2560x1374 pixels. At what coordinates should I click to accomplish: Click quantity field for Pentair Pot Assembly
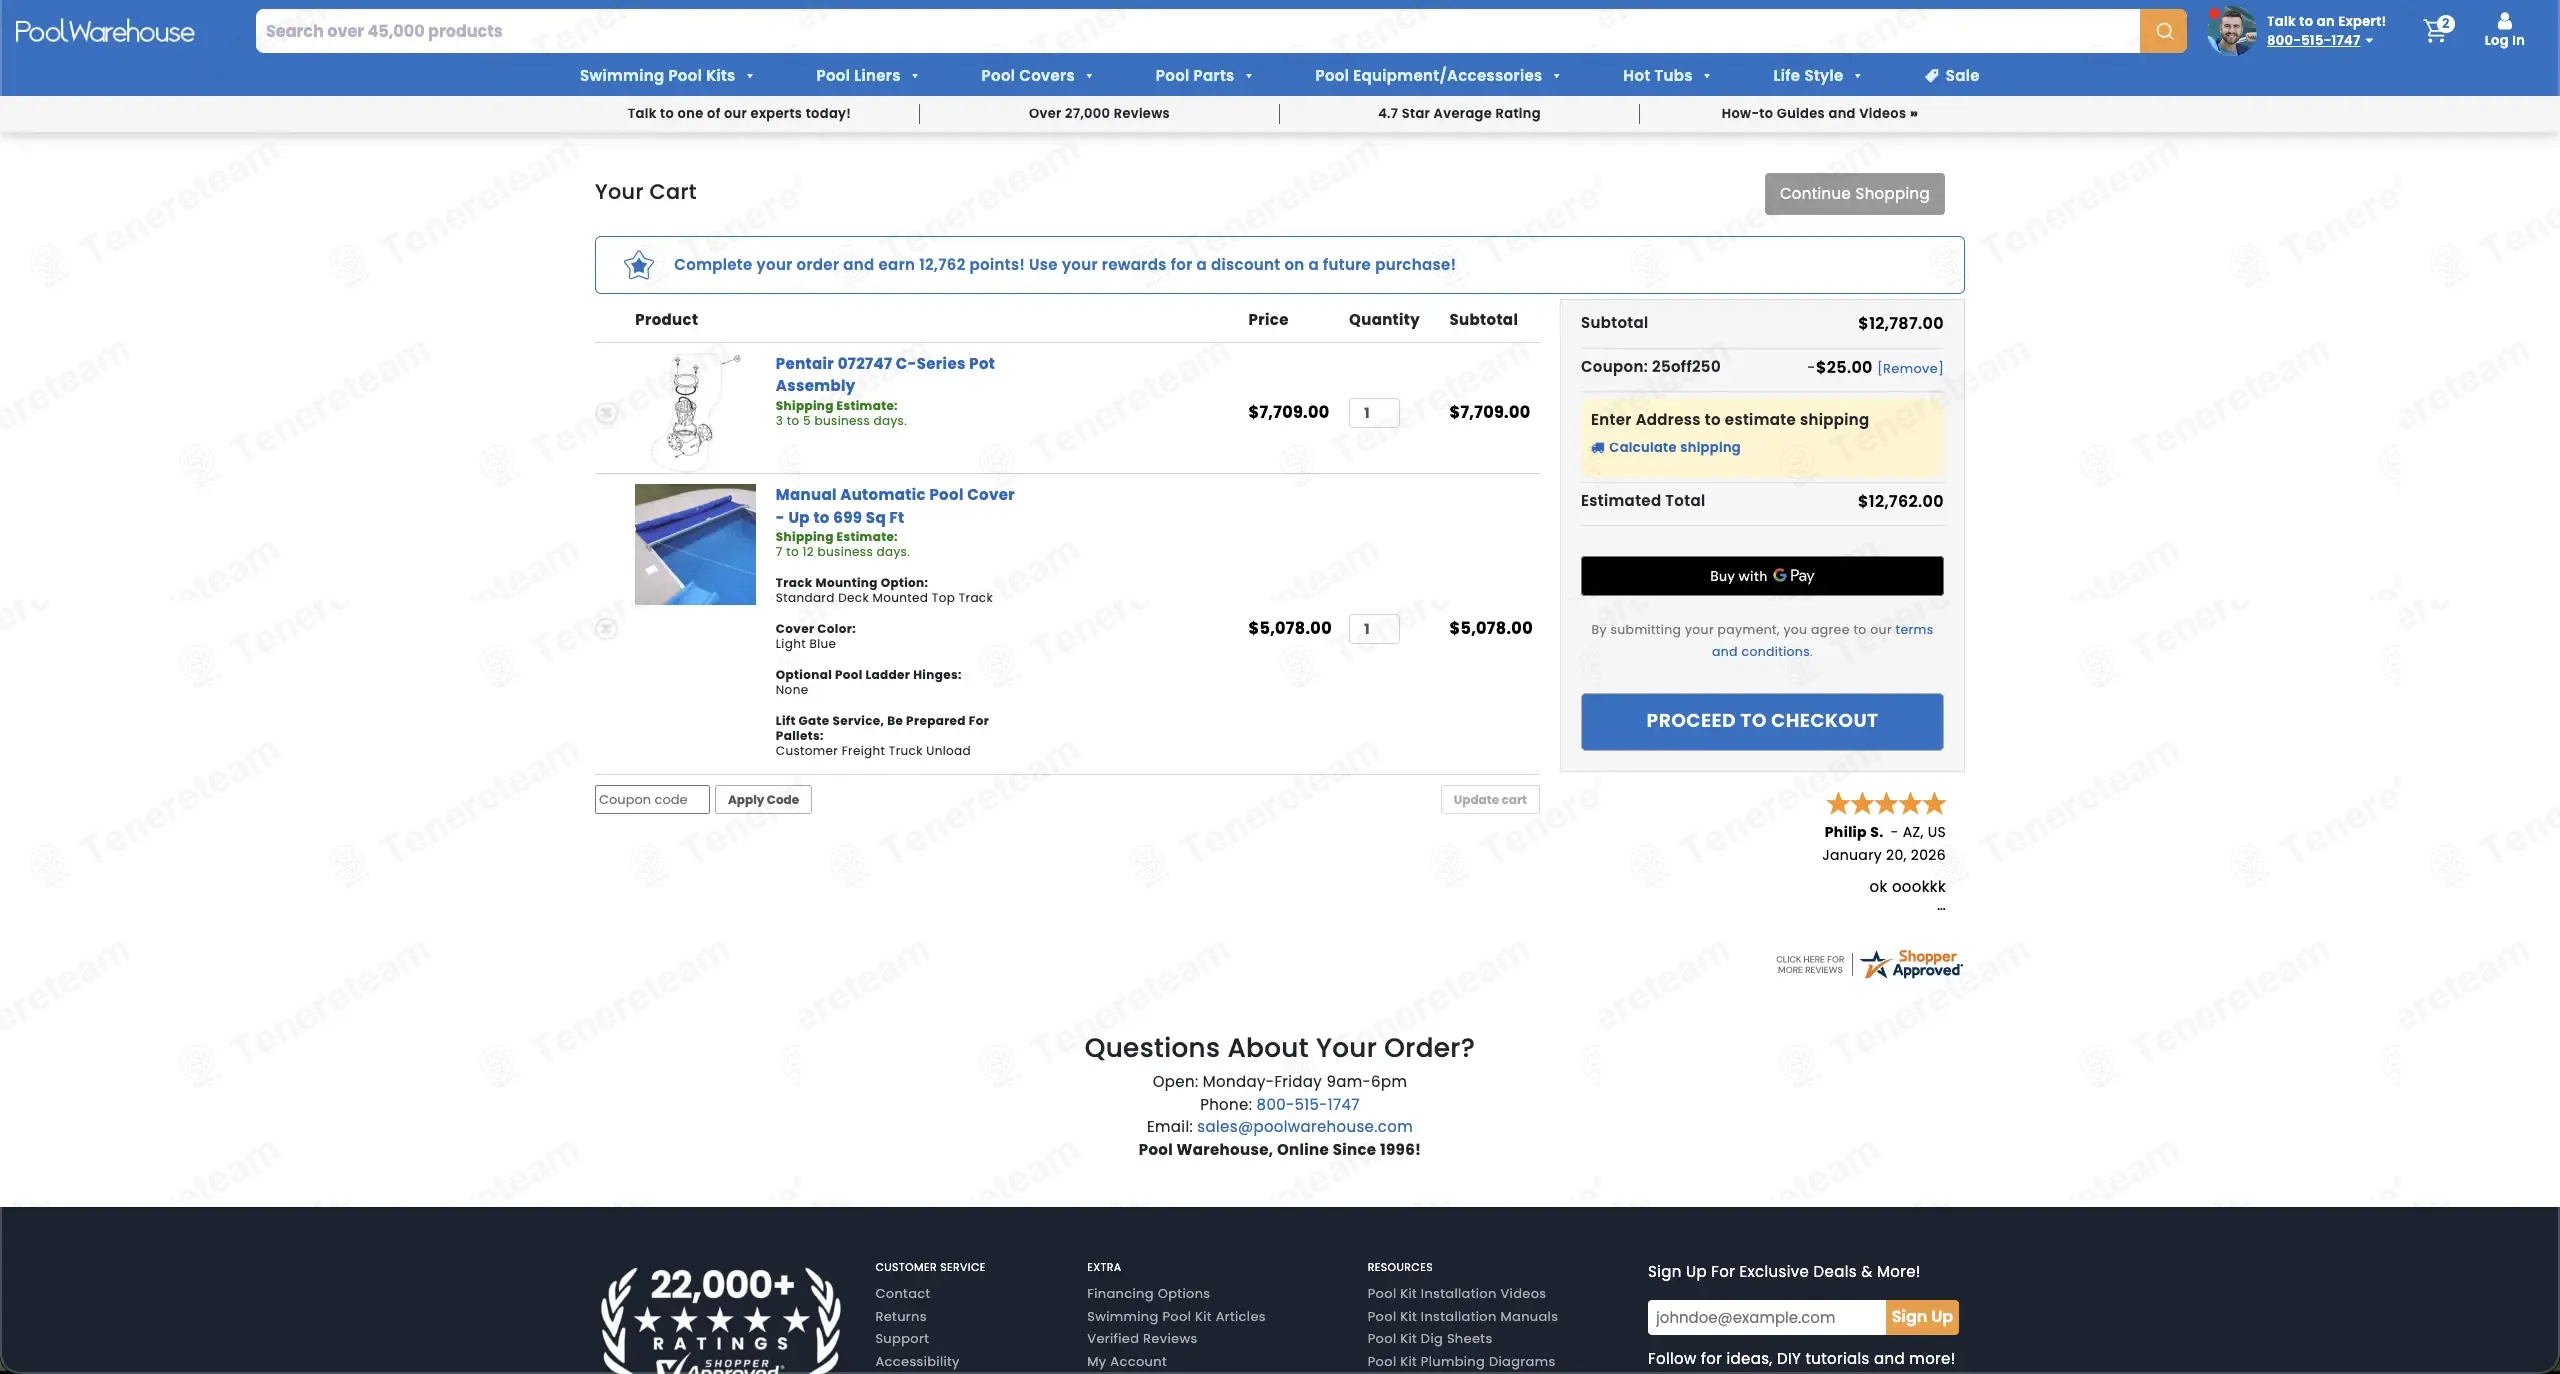(1374, 413)
